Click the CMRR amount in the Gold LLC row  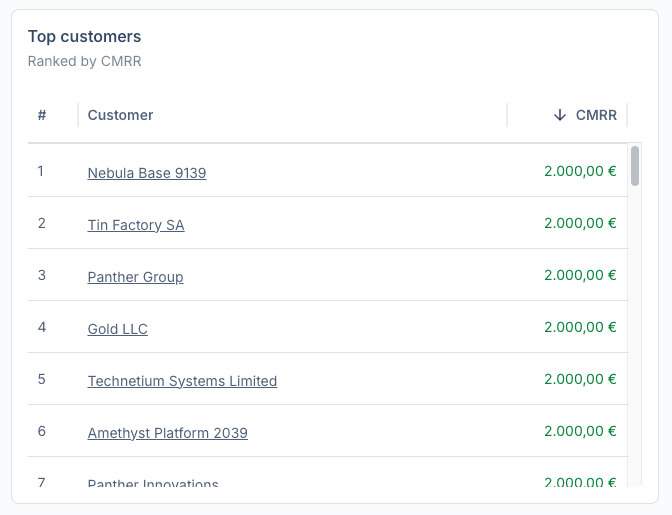[x=580, y=327]
